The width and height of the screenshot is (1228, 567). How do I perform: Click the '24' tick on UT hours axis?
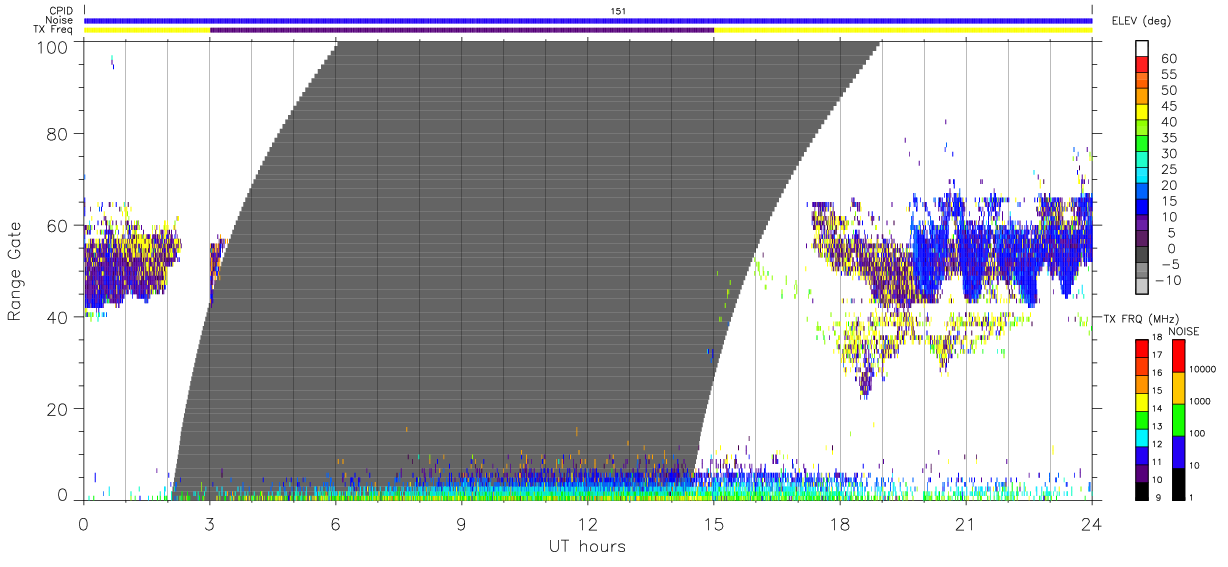(1092, 523)
